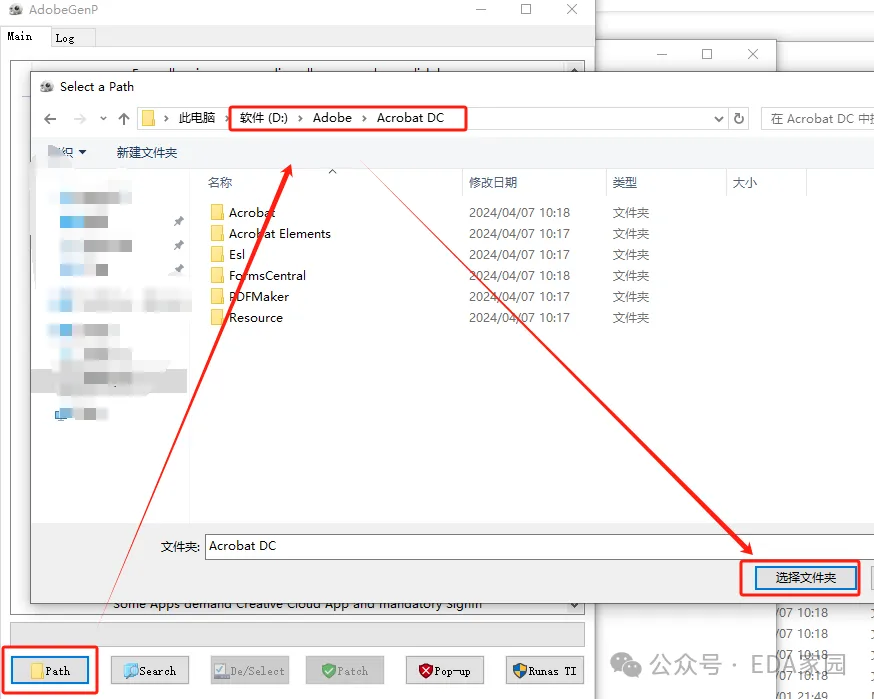
Task: Select the Acrobat Elements folder
Action: (x=280, y=234)
